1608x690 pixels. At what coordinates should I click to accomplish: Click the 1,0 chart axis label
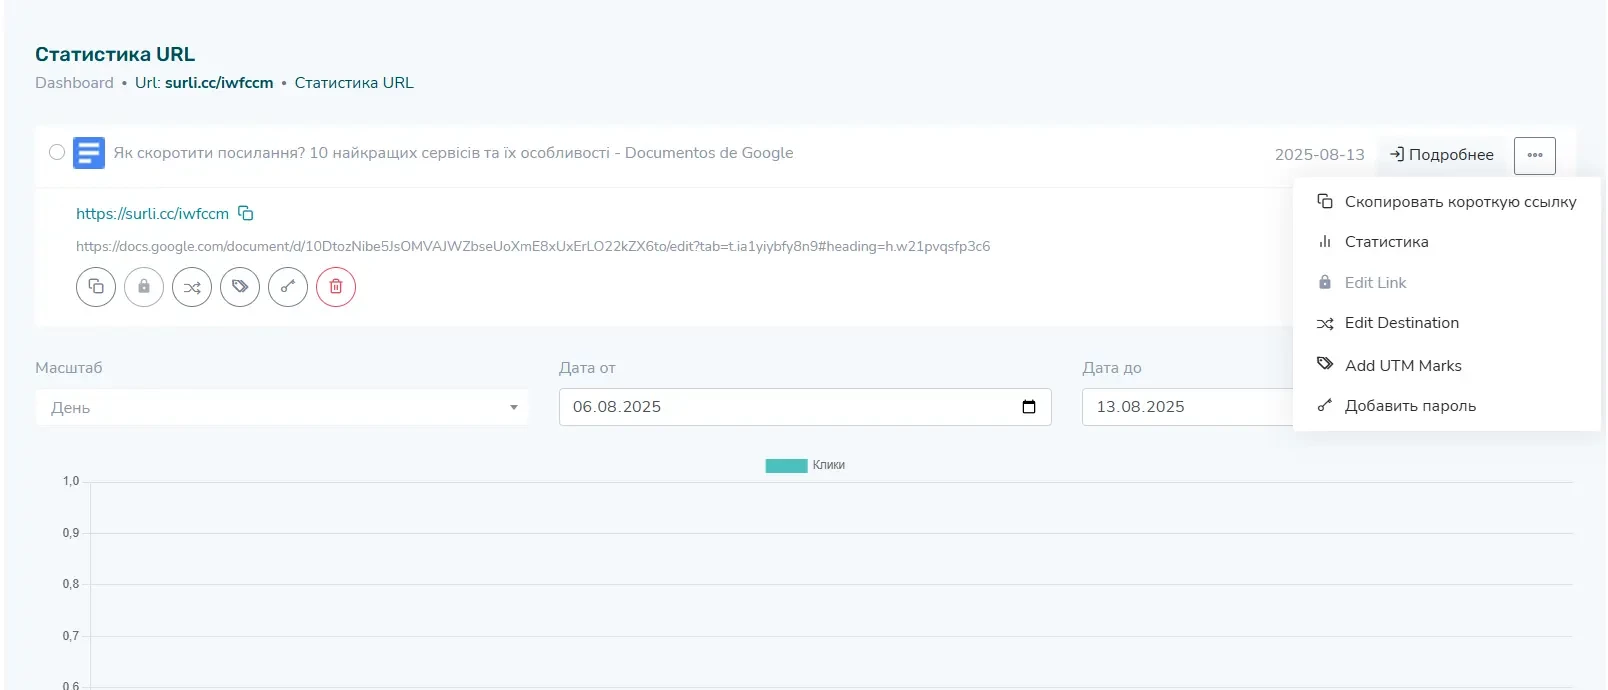pos(71,481)
